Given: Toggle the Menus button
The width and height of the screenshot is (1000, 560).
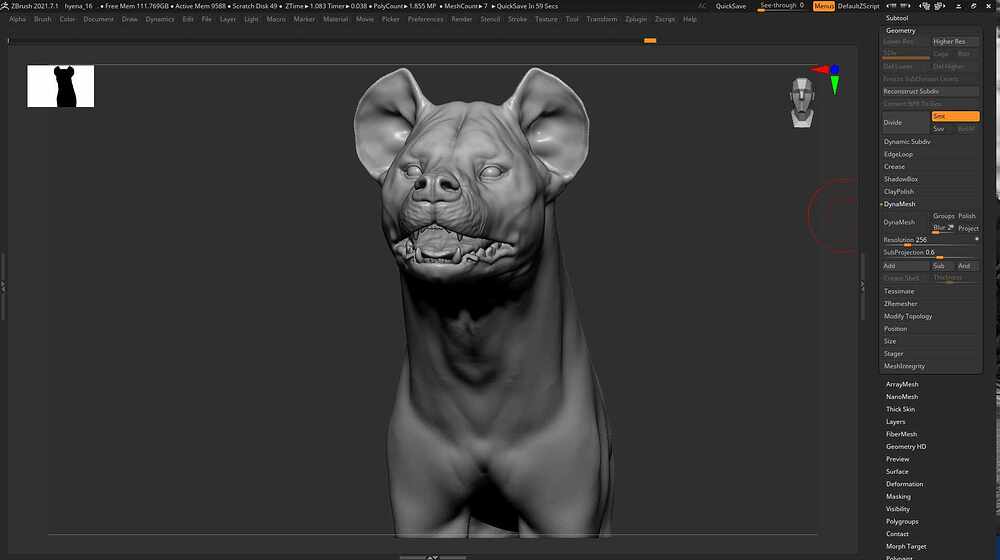Looking at the screenshot, I should click(824, 6).
